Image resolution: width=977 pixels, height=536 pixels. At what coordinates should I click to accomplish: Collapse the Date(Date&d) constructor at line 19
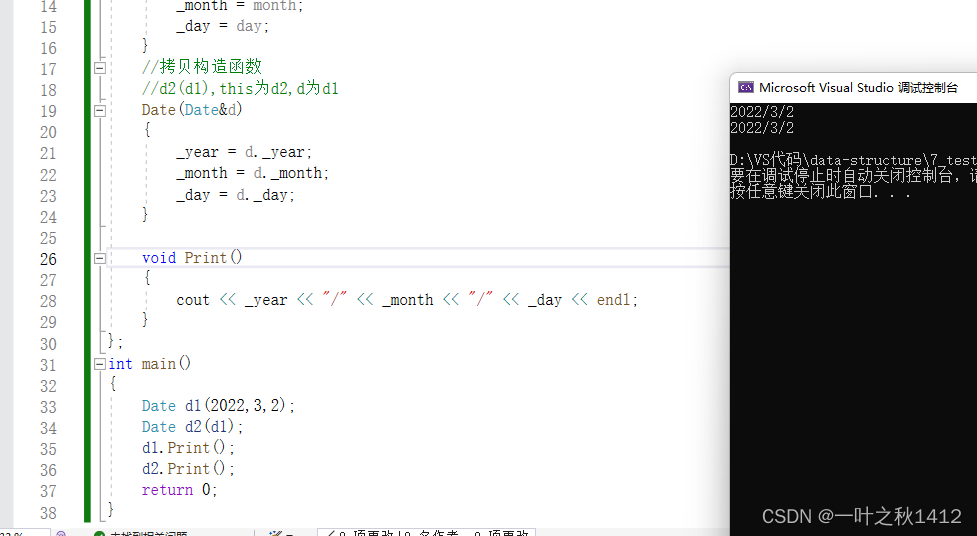pos(100,111)
